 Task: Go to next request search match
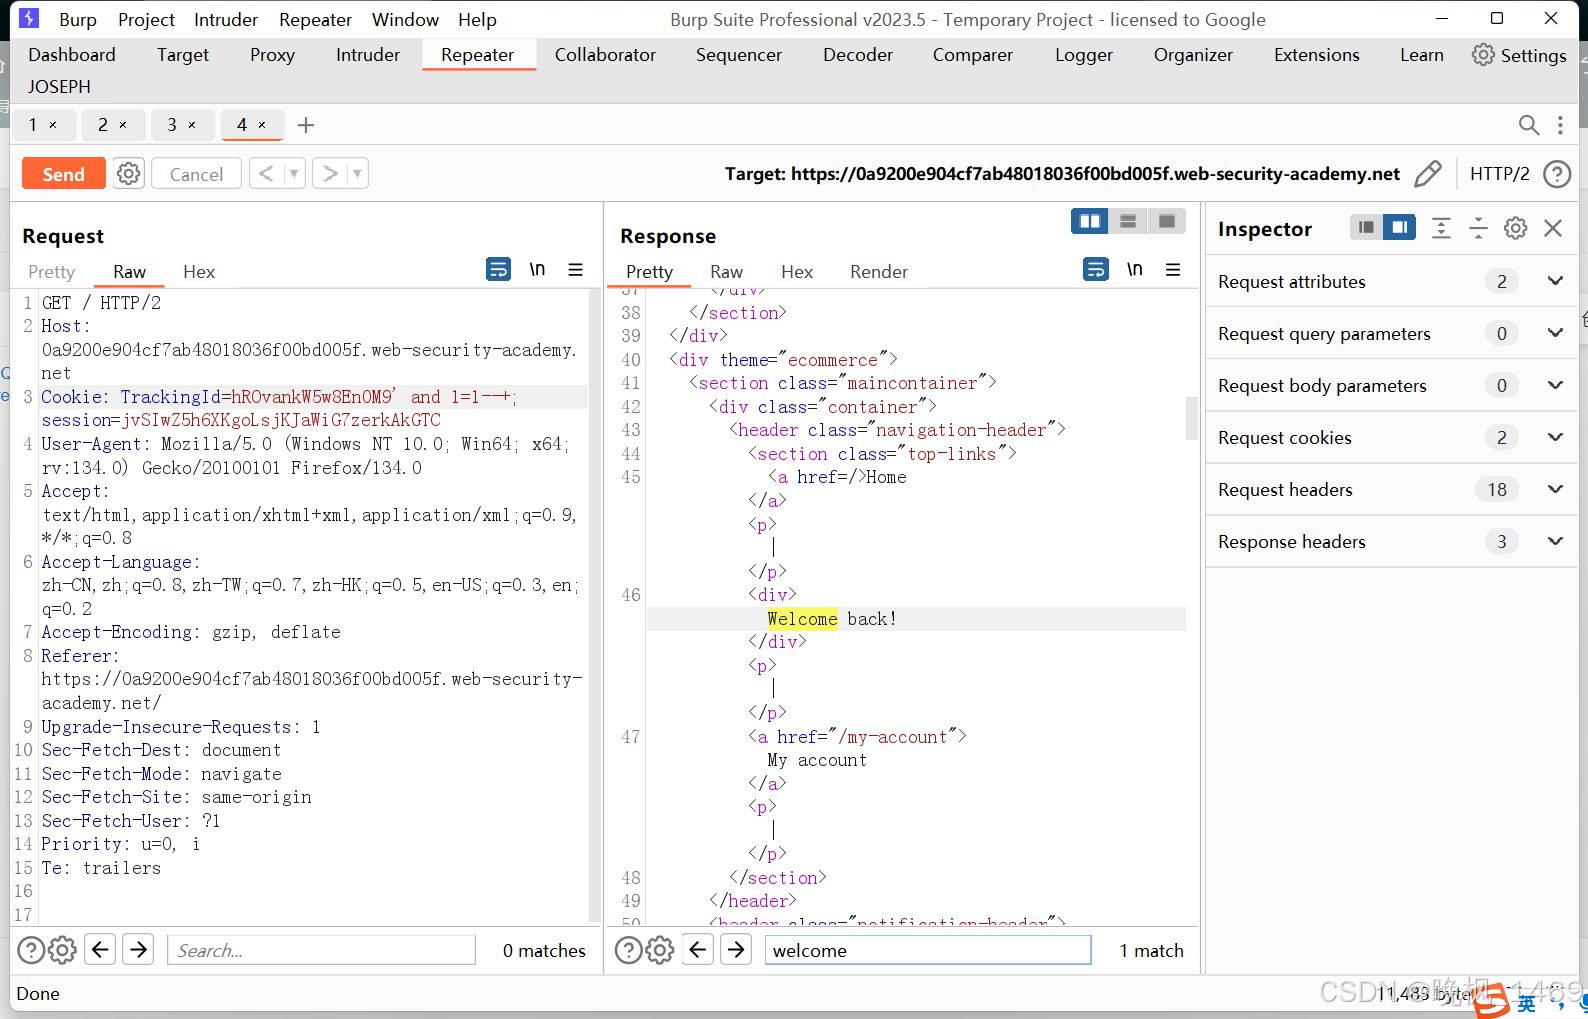[x=138, y=949]
